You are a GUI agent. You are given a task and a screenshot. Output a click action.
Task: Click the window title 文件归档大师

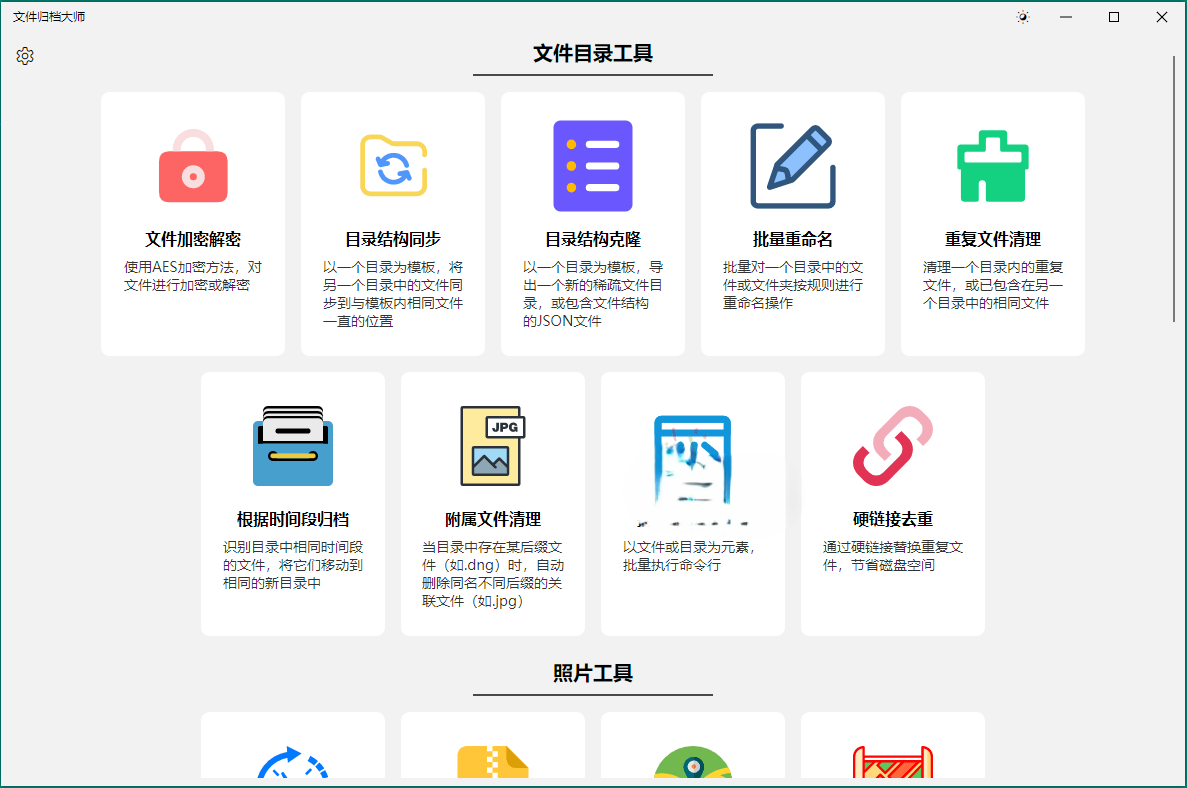point(49,17)
